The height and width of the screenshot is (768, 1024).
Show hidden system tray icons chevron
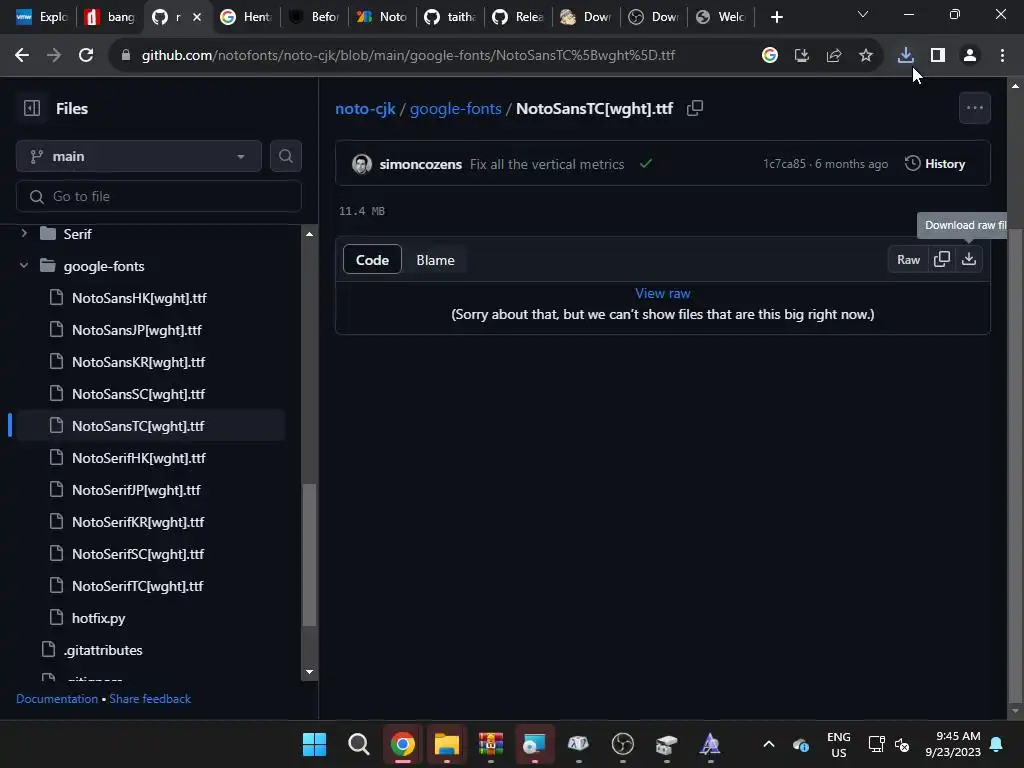[769, 744]
